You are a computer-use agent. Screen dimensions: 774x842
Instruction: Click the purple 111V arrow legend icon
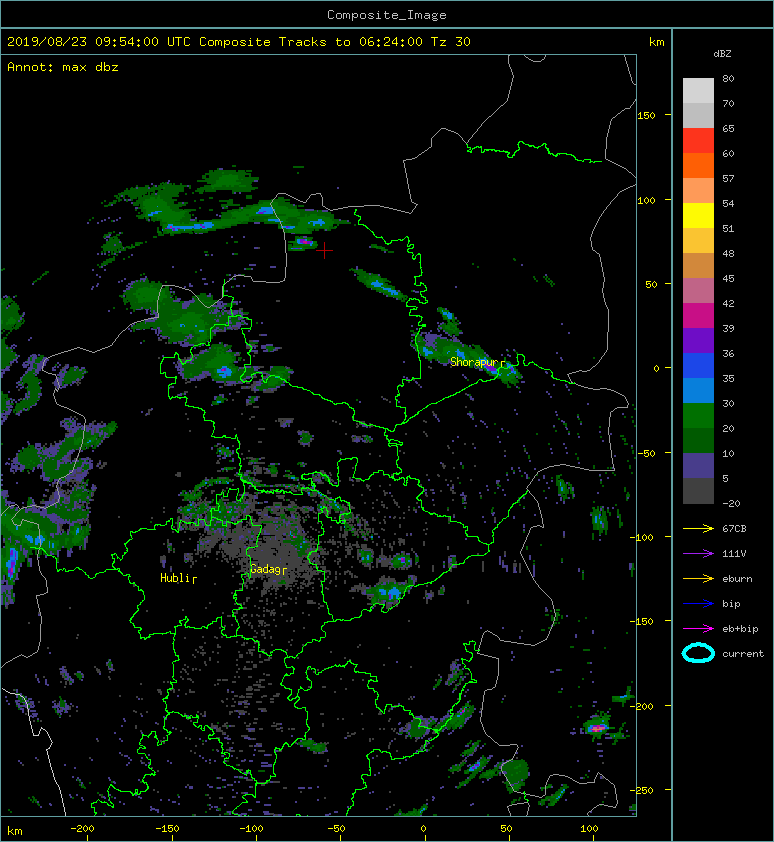point(698,554)
